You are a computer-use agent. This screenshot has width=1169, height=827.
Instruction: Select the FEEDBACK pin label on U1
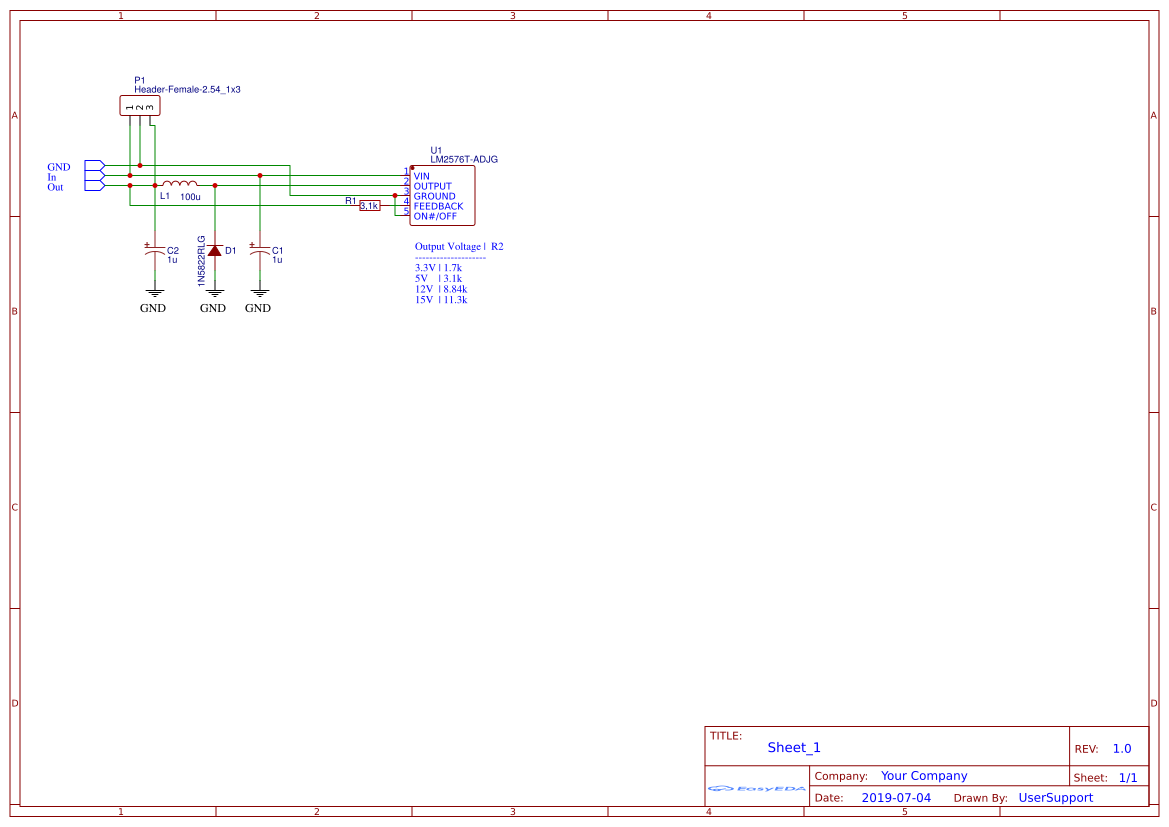[438, 205]
